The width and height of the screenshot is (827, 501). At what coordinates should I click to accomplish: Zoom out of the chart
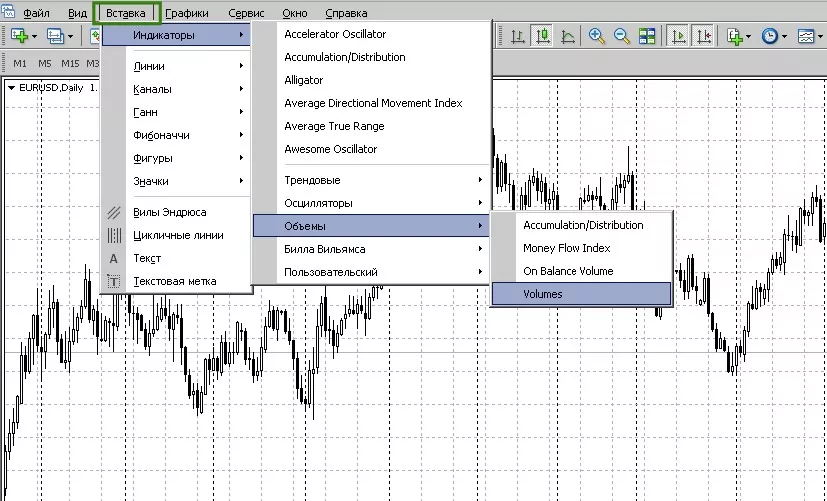coord(622,36)
